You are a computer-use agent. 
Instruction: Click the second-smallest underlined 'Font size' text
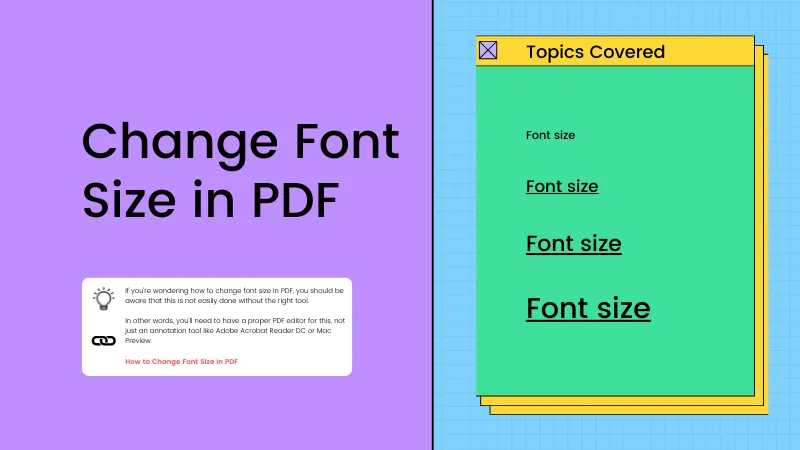562,186
